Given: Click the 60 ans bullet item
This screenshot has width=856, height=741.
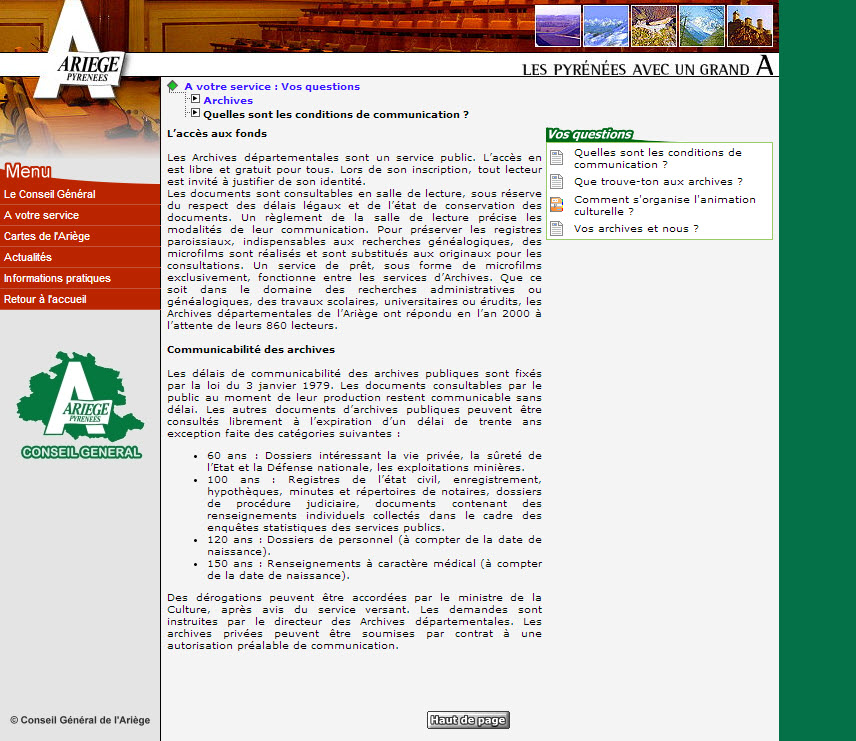Looking at the screenshot, I should pyautogui.click(x=374, y=461).
